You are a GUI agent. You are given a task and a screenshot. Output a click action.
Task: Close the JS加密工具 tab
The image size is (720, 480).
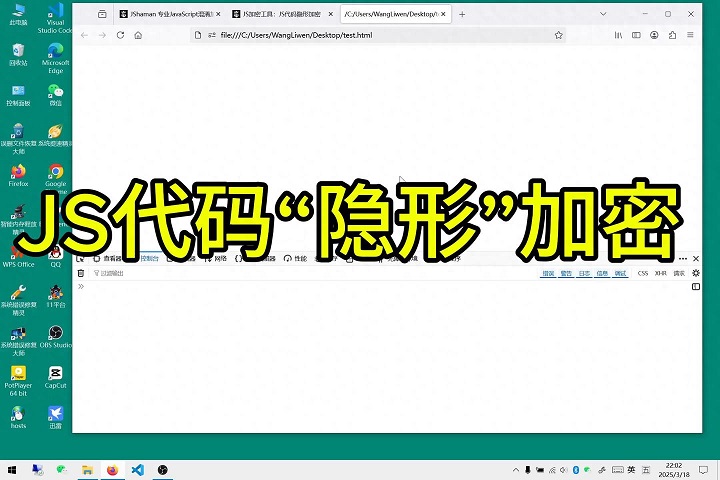point(331,14)
